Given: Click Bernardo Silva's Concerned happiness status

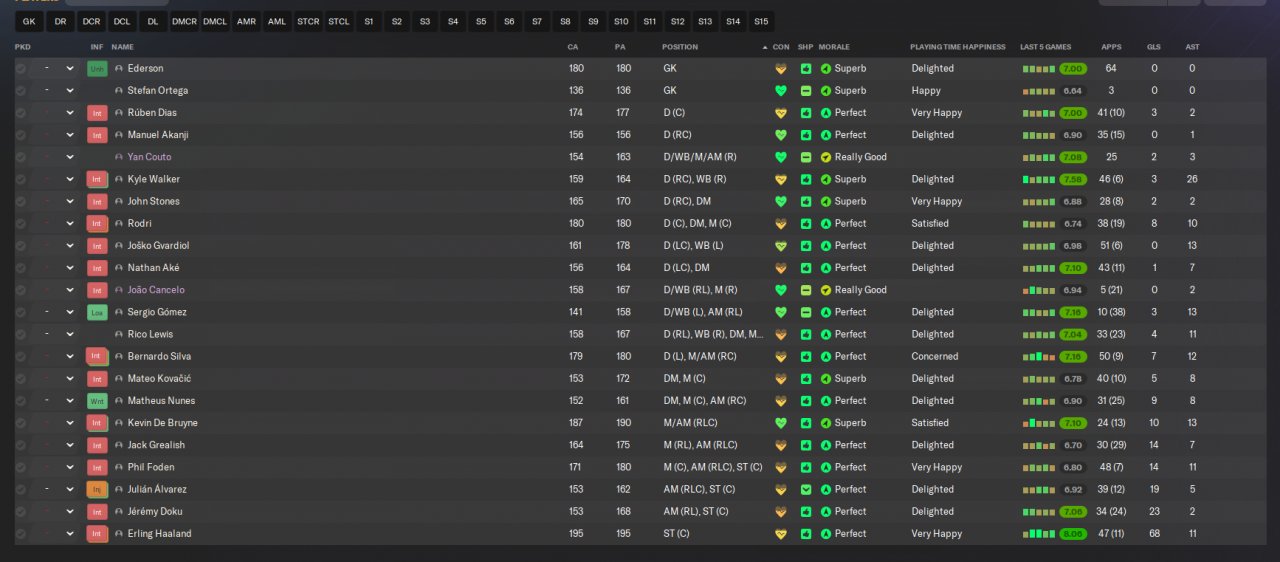Looking at the screenshot, I should click(935, 356).
